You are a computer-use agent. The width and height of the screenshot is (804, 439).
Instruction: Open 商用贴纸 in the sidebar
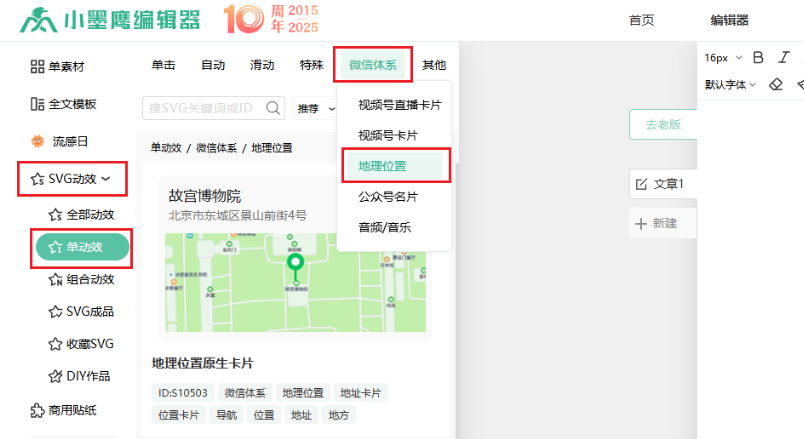pyautogui.click(x=63, y=410)
